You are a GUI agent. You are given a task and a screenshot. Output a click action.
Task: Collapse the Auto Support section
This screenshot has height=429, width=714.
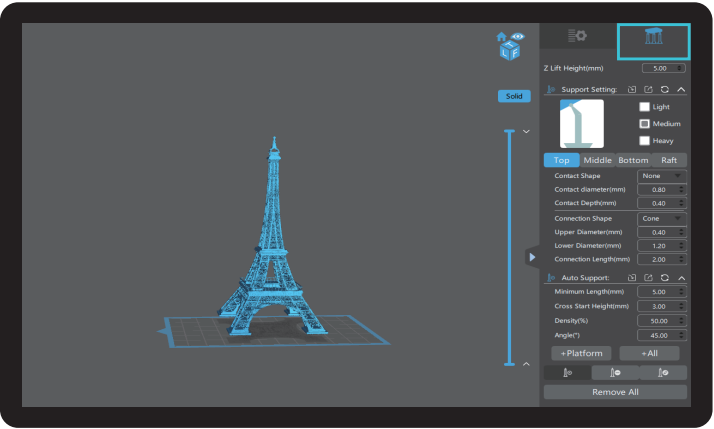[682, 277]
